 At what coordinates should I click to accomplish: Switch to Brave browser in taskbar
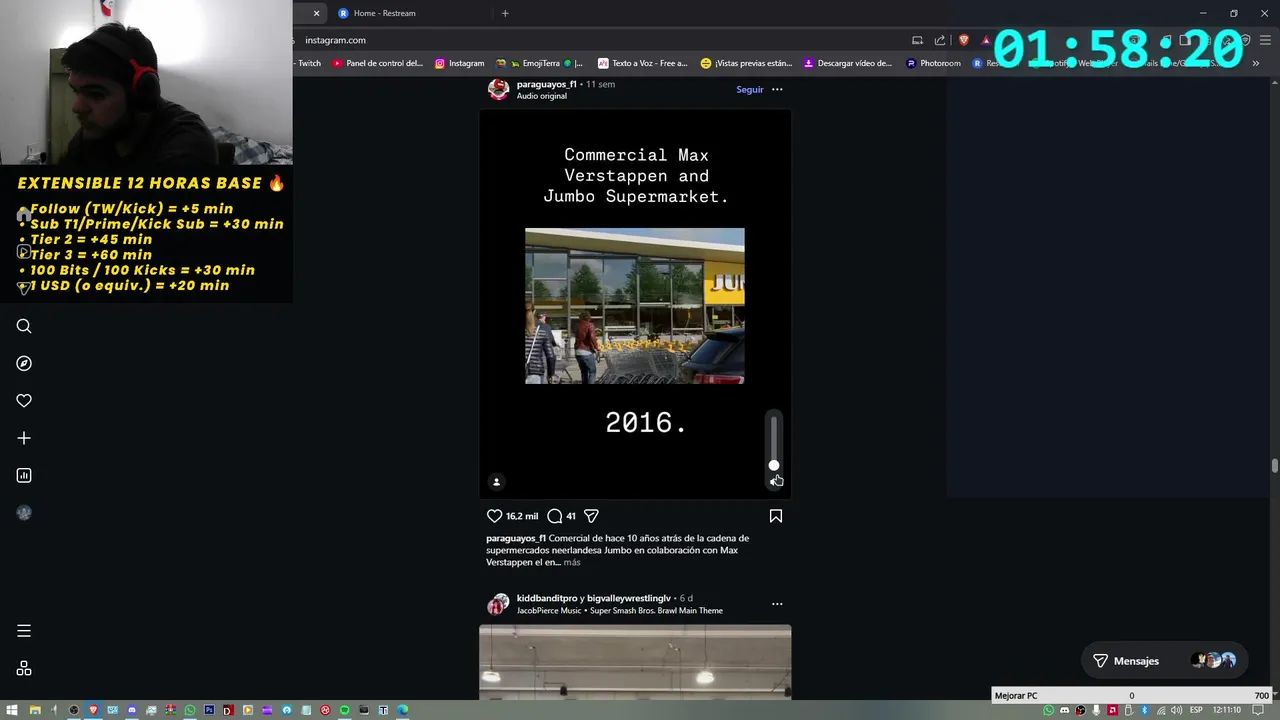pyautogui.click(x=93, y=710)
